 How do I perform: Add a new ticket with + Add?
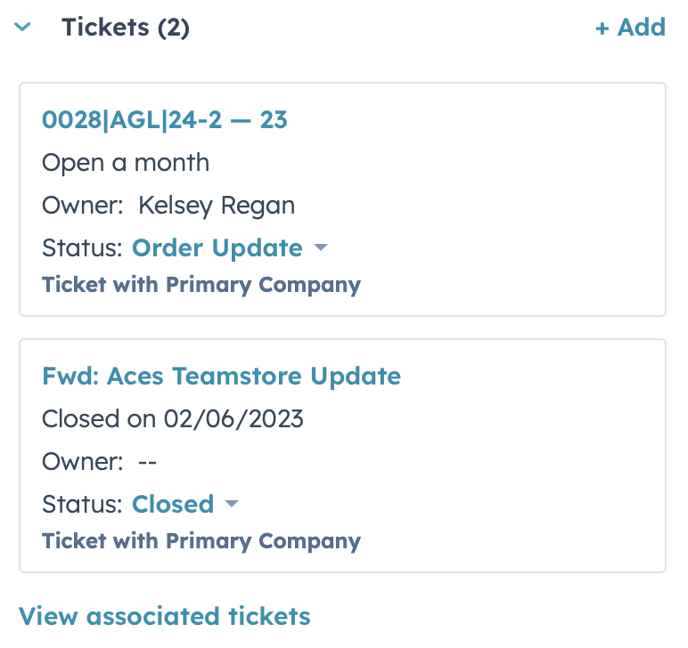(630, 28)
